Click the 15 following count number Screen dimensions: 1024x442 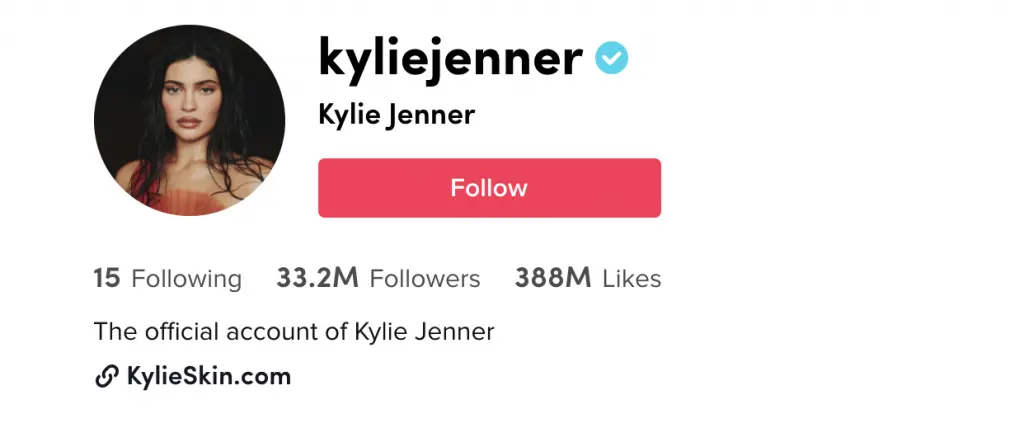pos(107,278)
